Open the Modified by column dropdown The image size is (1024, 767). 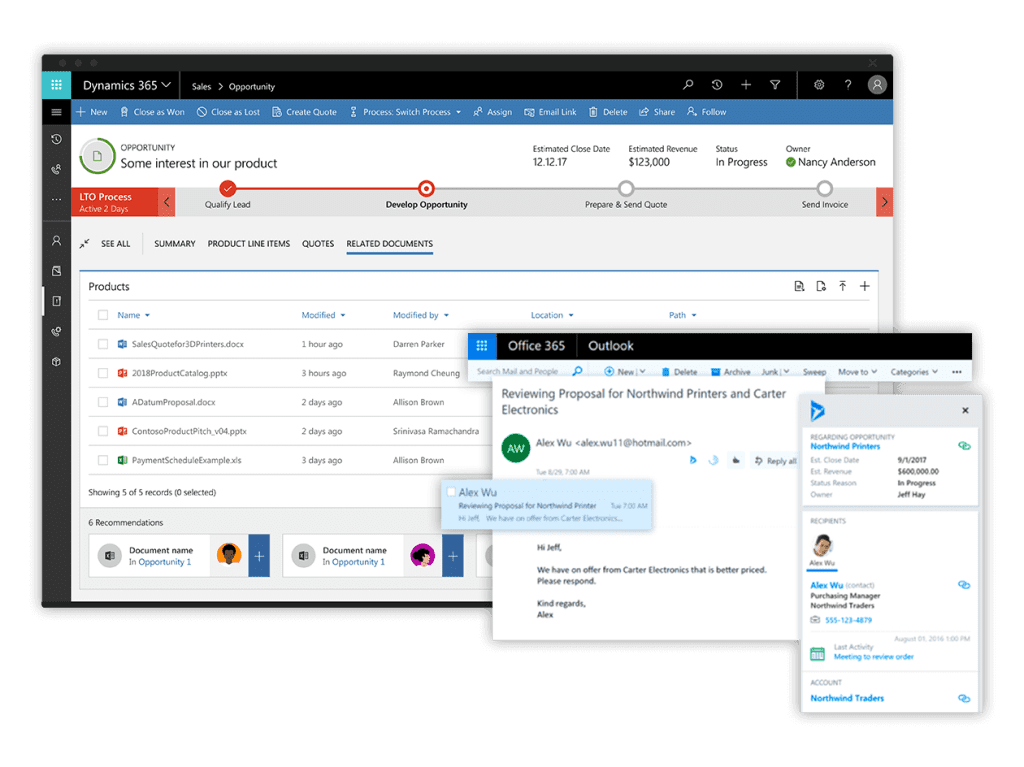click(x=447, y=316)
